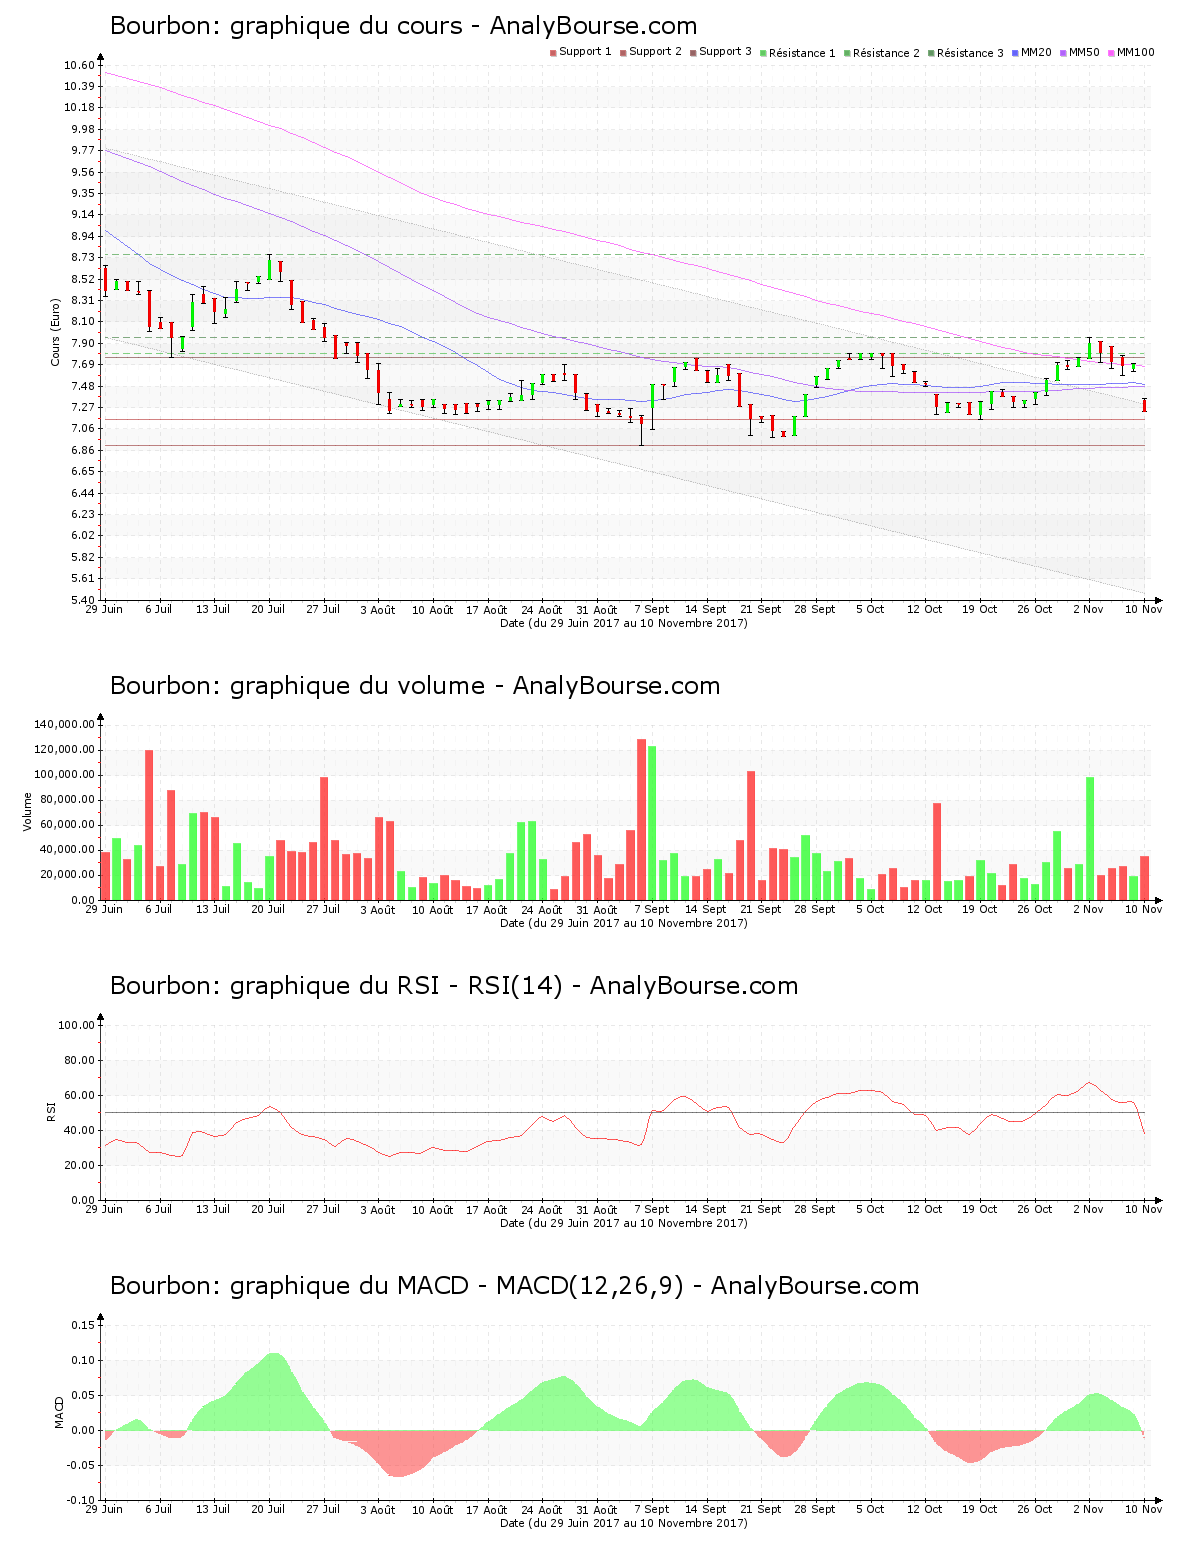This screenshot has height=1550, width=1200.
Task: Select the 'Résistance 2' legend label
Action: pyautogui.click(x=886, y=53)
